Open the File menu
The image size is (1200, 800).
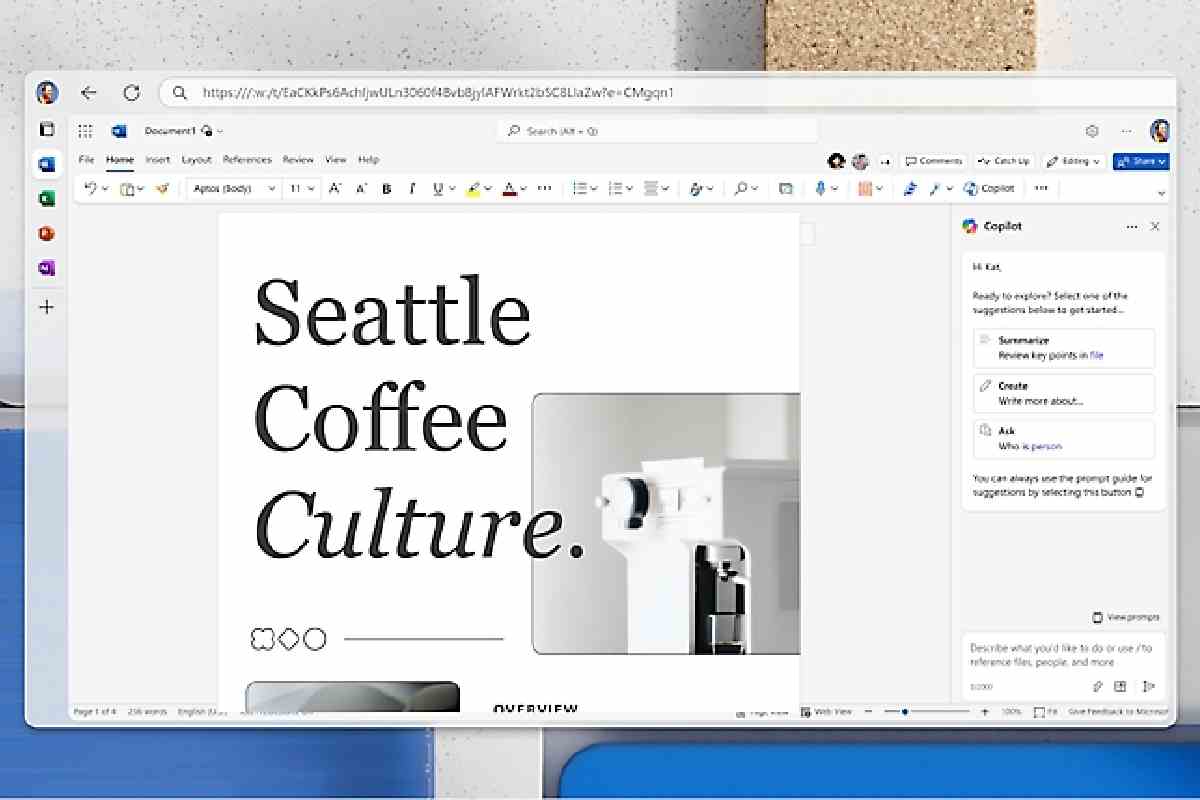pyautogui.click(x=86, y=160)
